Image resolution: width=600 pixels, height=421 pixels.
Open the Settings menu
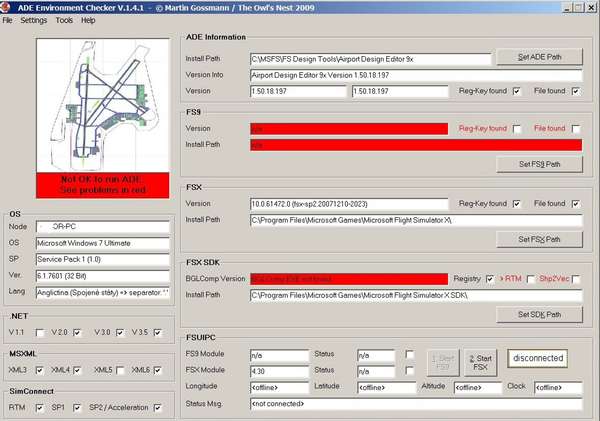[x=34, y=20]
